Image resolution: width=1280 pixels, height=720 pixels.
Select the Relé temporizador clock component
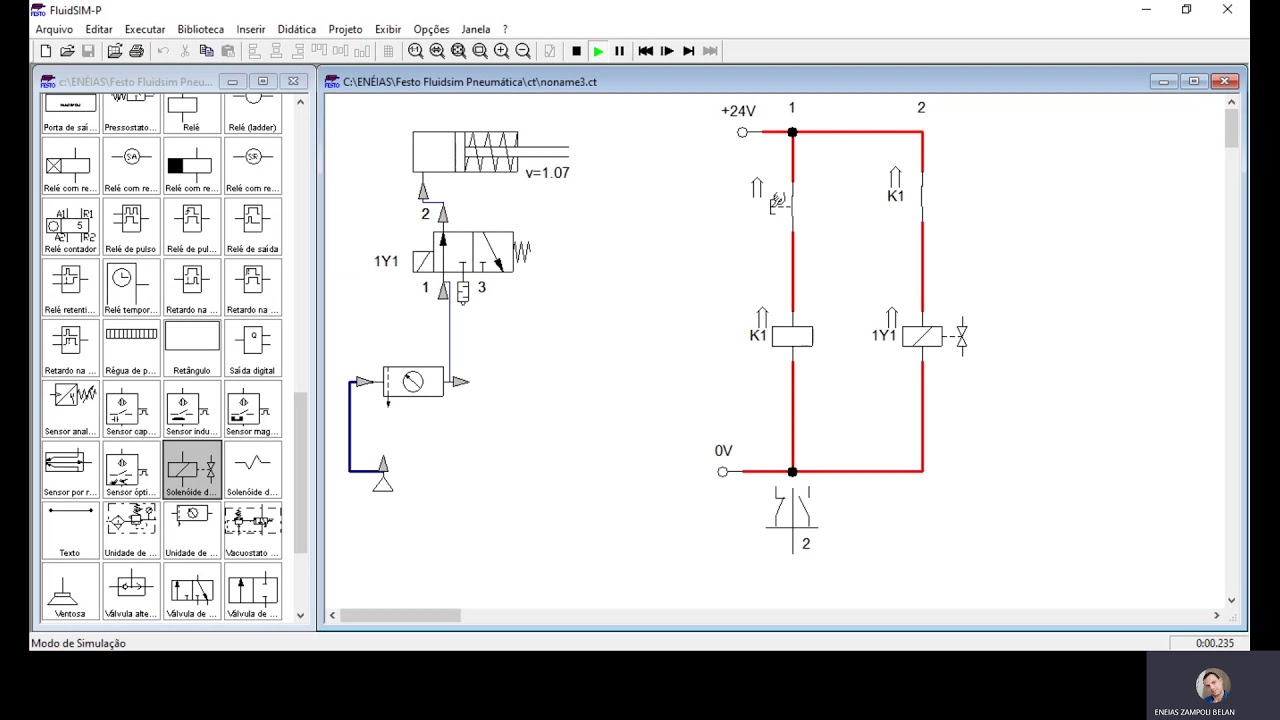(131, 288)
